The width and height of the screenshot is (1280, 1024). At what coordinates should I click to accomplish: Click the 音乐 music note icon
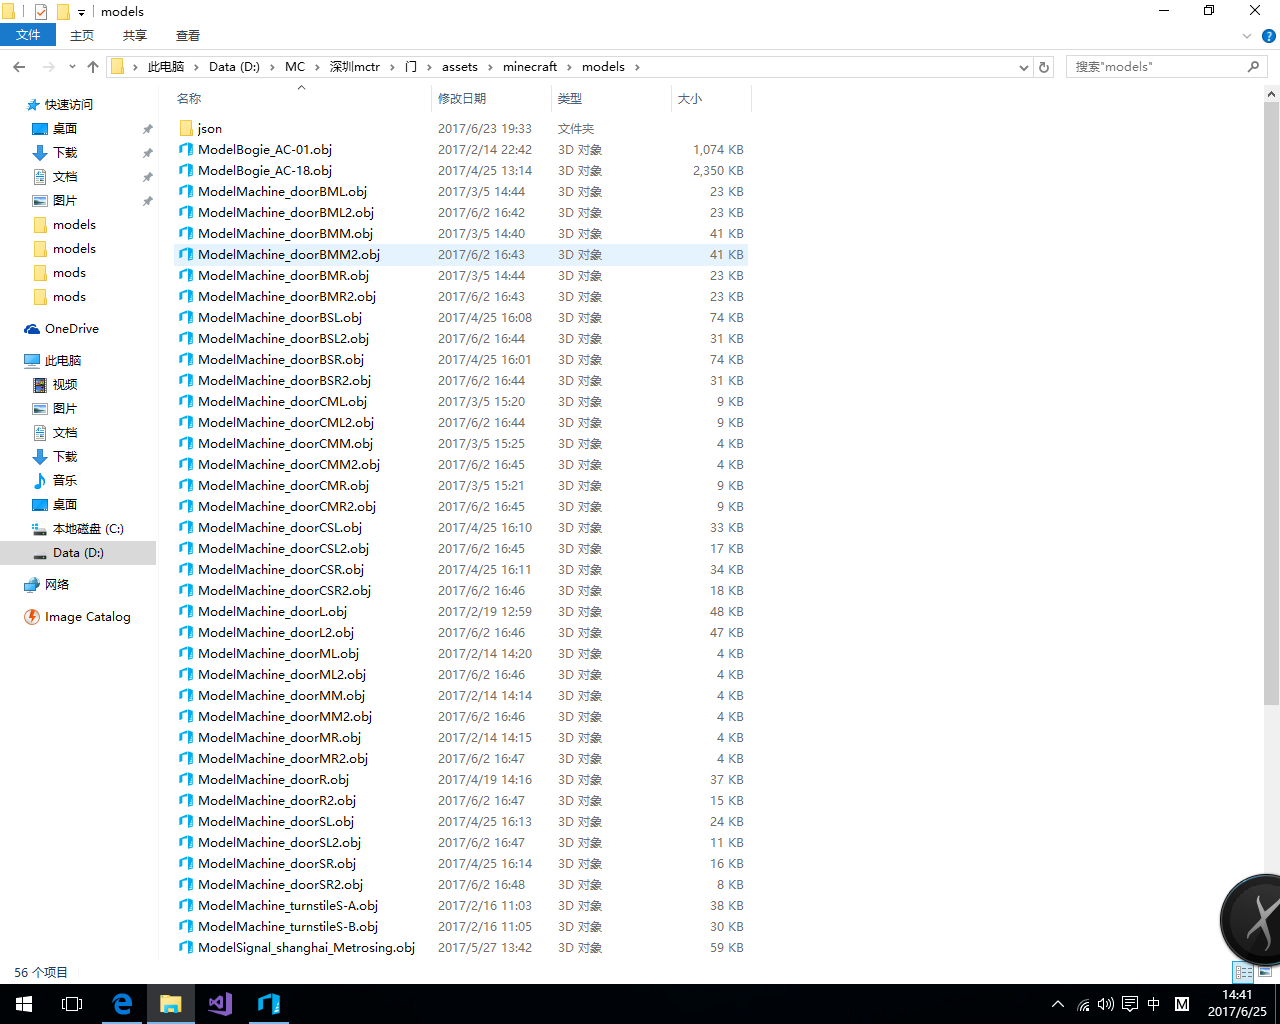coord(40,481)
